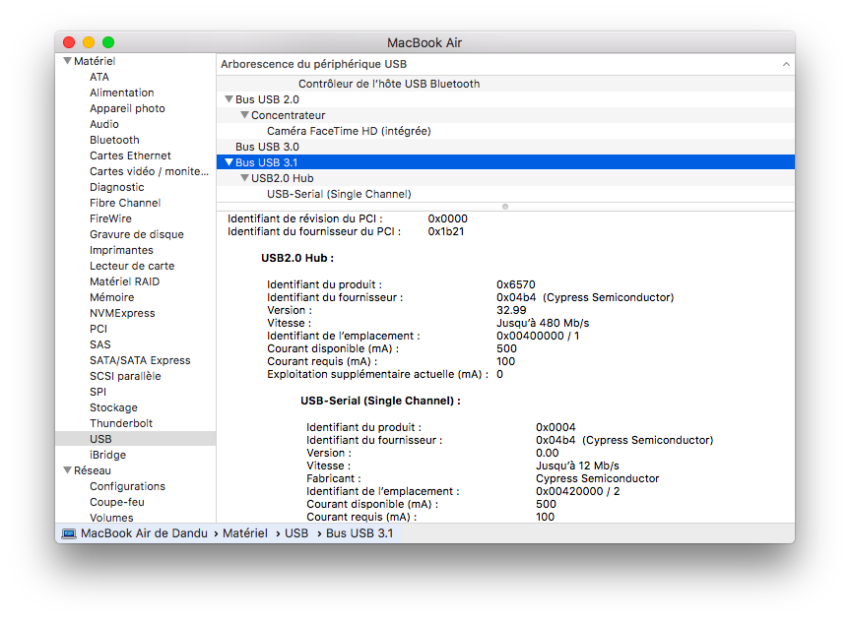Open SATA/SATA Express category
Image resolution: width=850 pixels, height=622 pixels.
tap(140, 360)
